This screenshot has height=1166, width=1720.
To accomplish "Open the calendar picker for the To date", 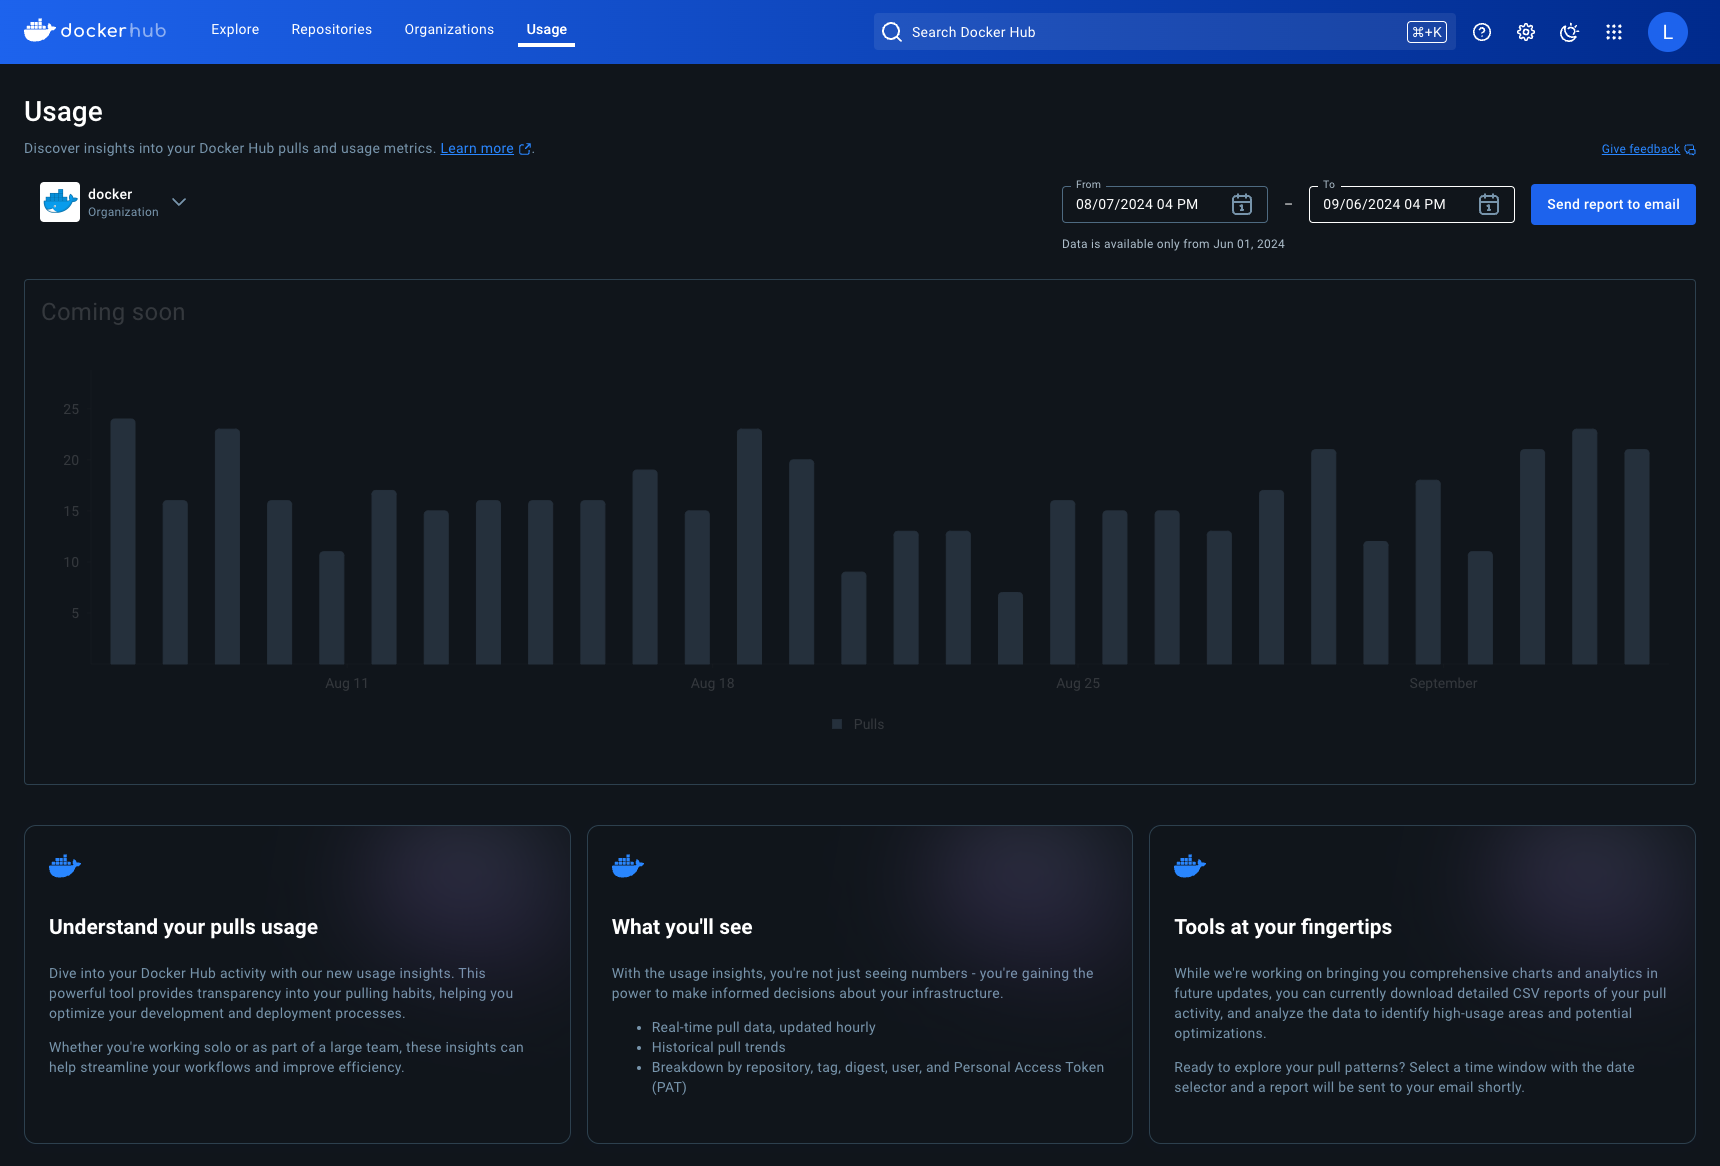I will click(1488, 204).
